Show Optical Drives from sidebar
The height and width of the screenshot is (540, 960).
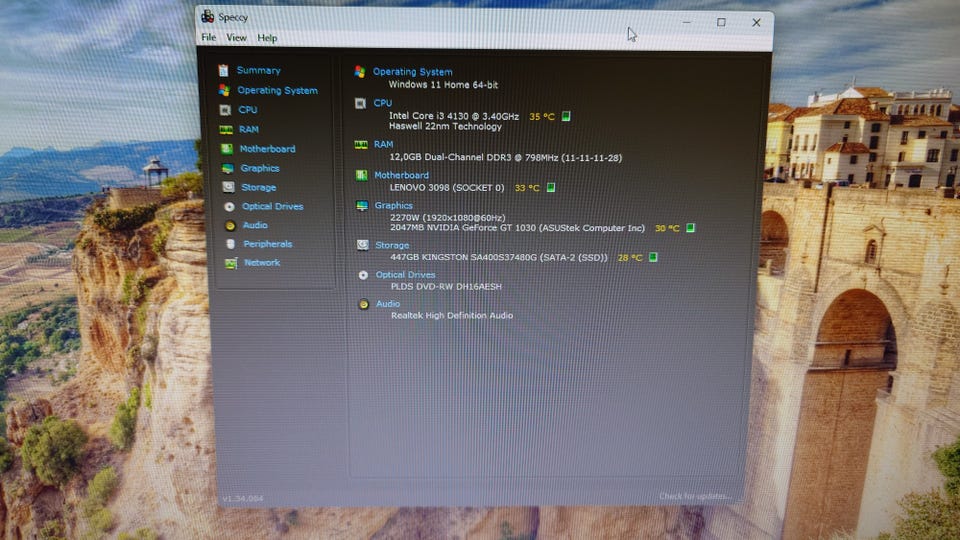[272, 206]
